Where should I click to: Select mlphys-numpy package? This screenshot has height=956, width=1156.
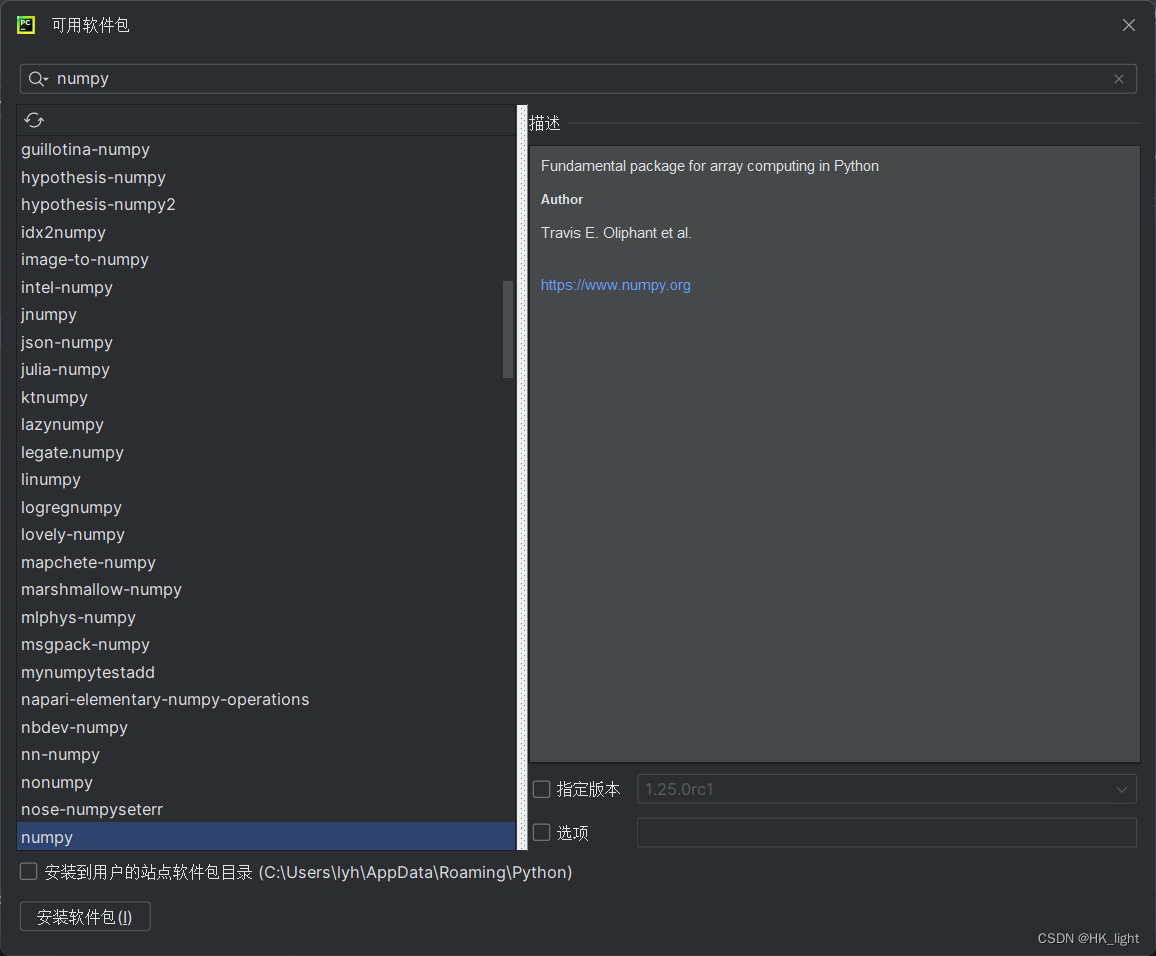266,618
